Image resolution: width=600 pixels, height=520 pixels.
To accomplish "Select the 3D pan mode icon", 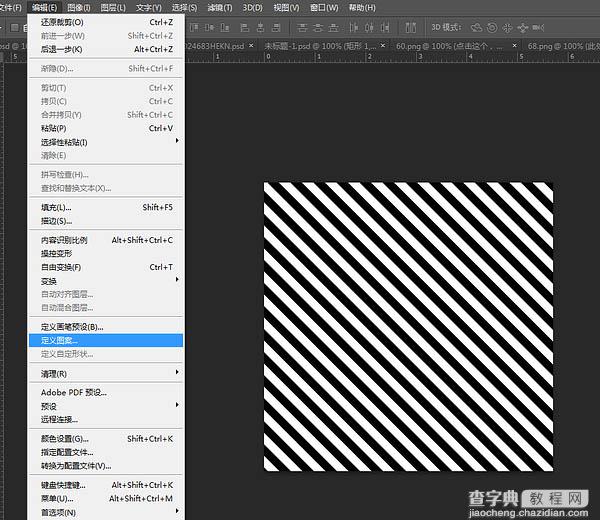I will (x=507, y=28).
